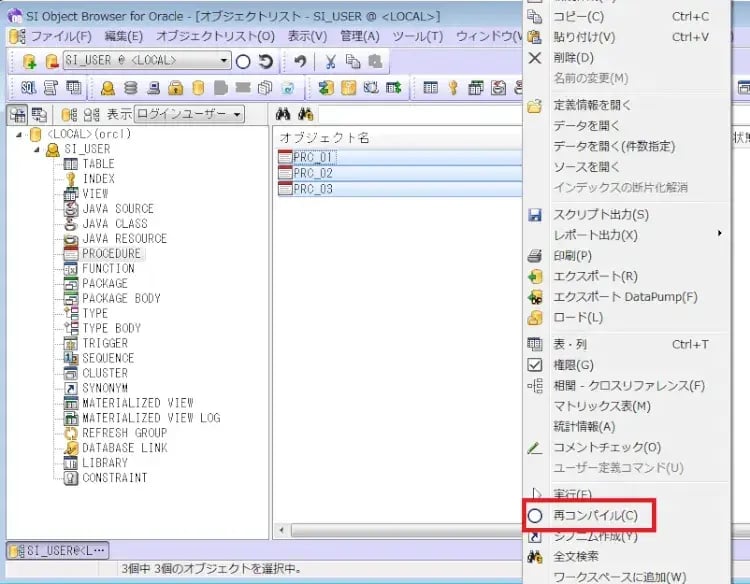
Task: Expand the レポート出力(X) submenu arrow
Action: coord(719,235)
